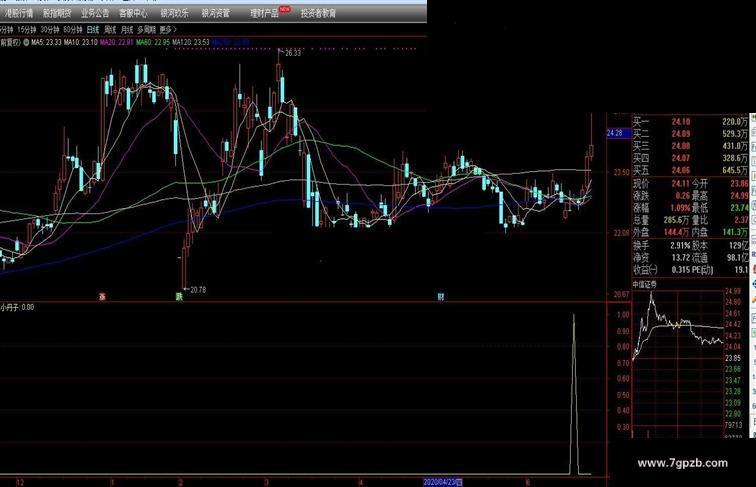The image size is (756, 487).
Task: Click the 收益(一) value 0.315
Action: point(681,270)
